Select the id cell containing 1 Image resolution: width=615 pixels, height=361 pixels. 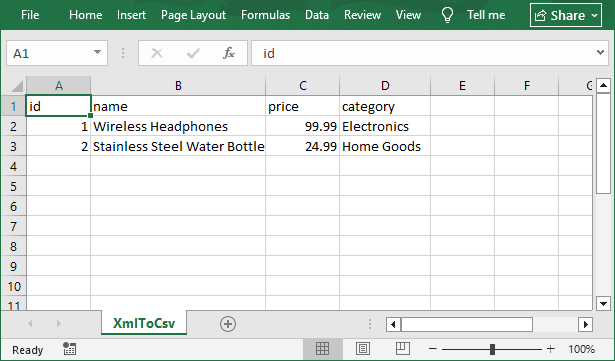pyautogui.click(x=58, y=126)
